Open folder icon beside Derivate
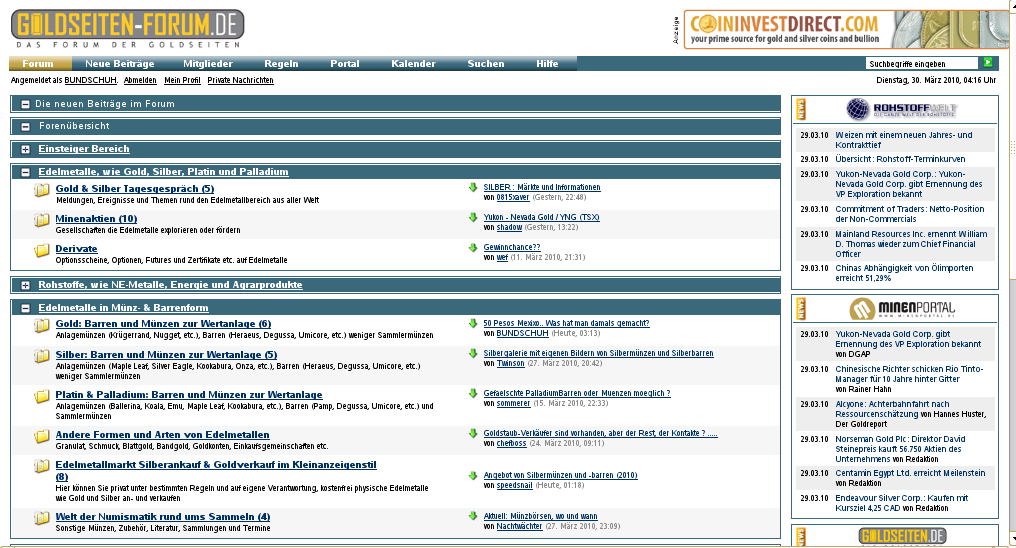 pos(41,249)
